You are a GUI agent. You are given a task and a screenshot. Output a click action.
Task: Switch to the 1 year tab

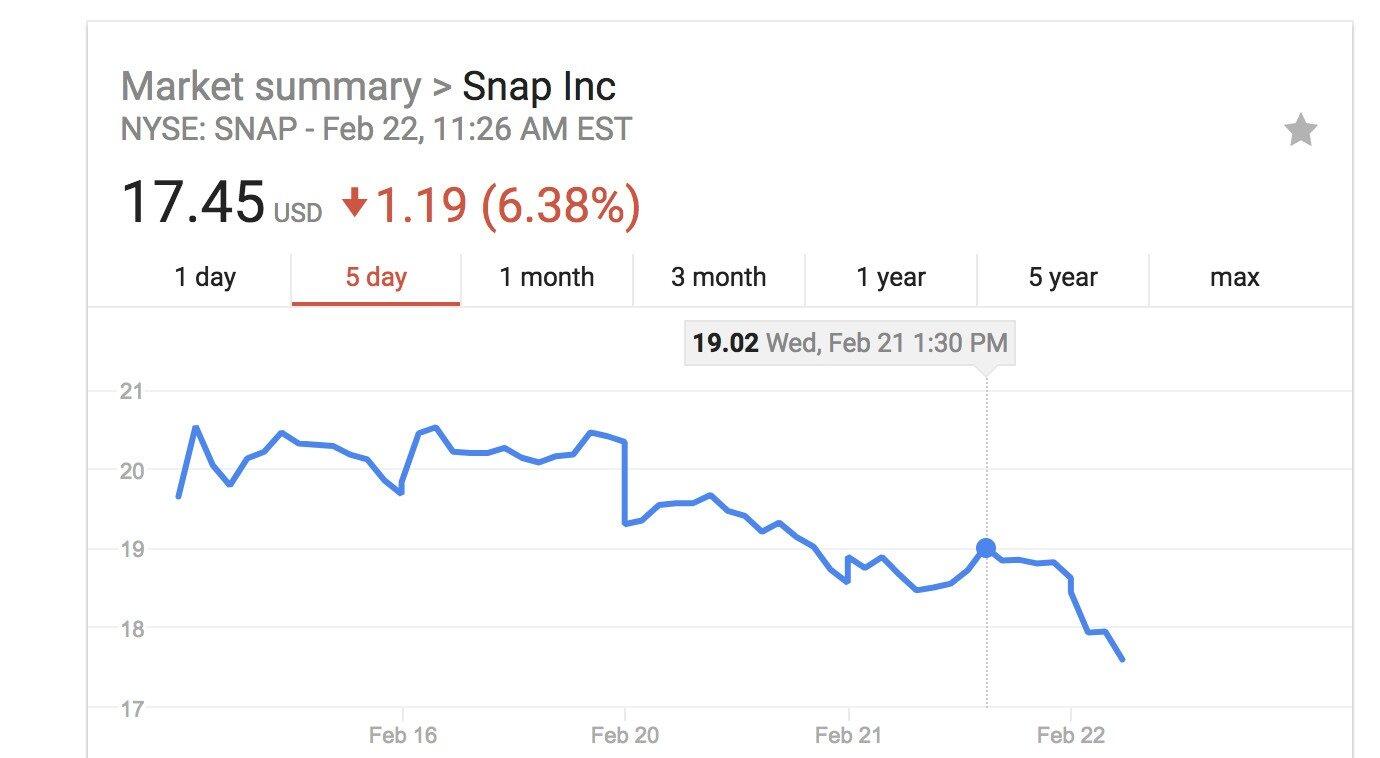click(890, 277)
